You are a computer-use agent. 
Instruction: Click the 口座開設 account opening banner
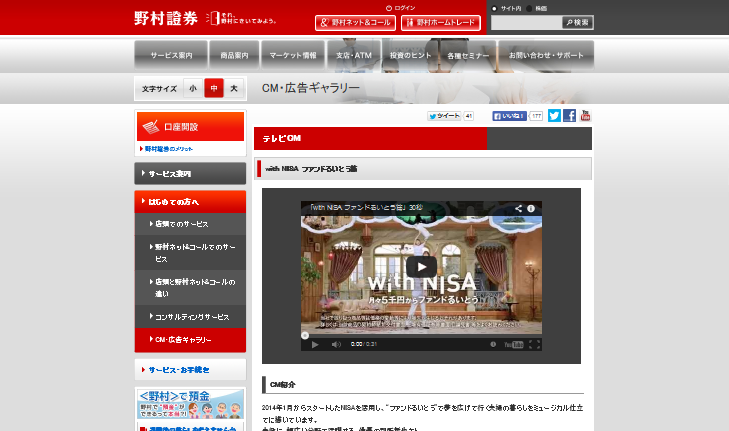[x=190, y=126]
